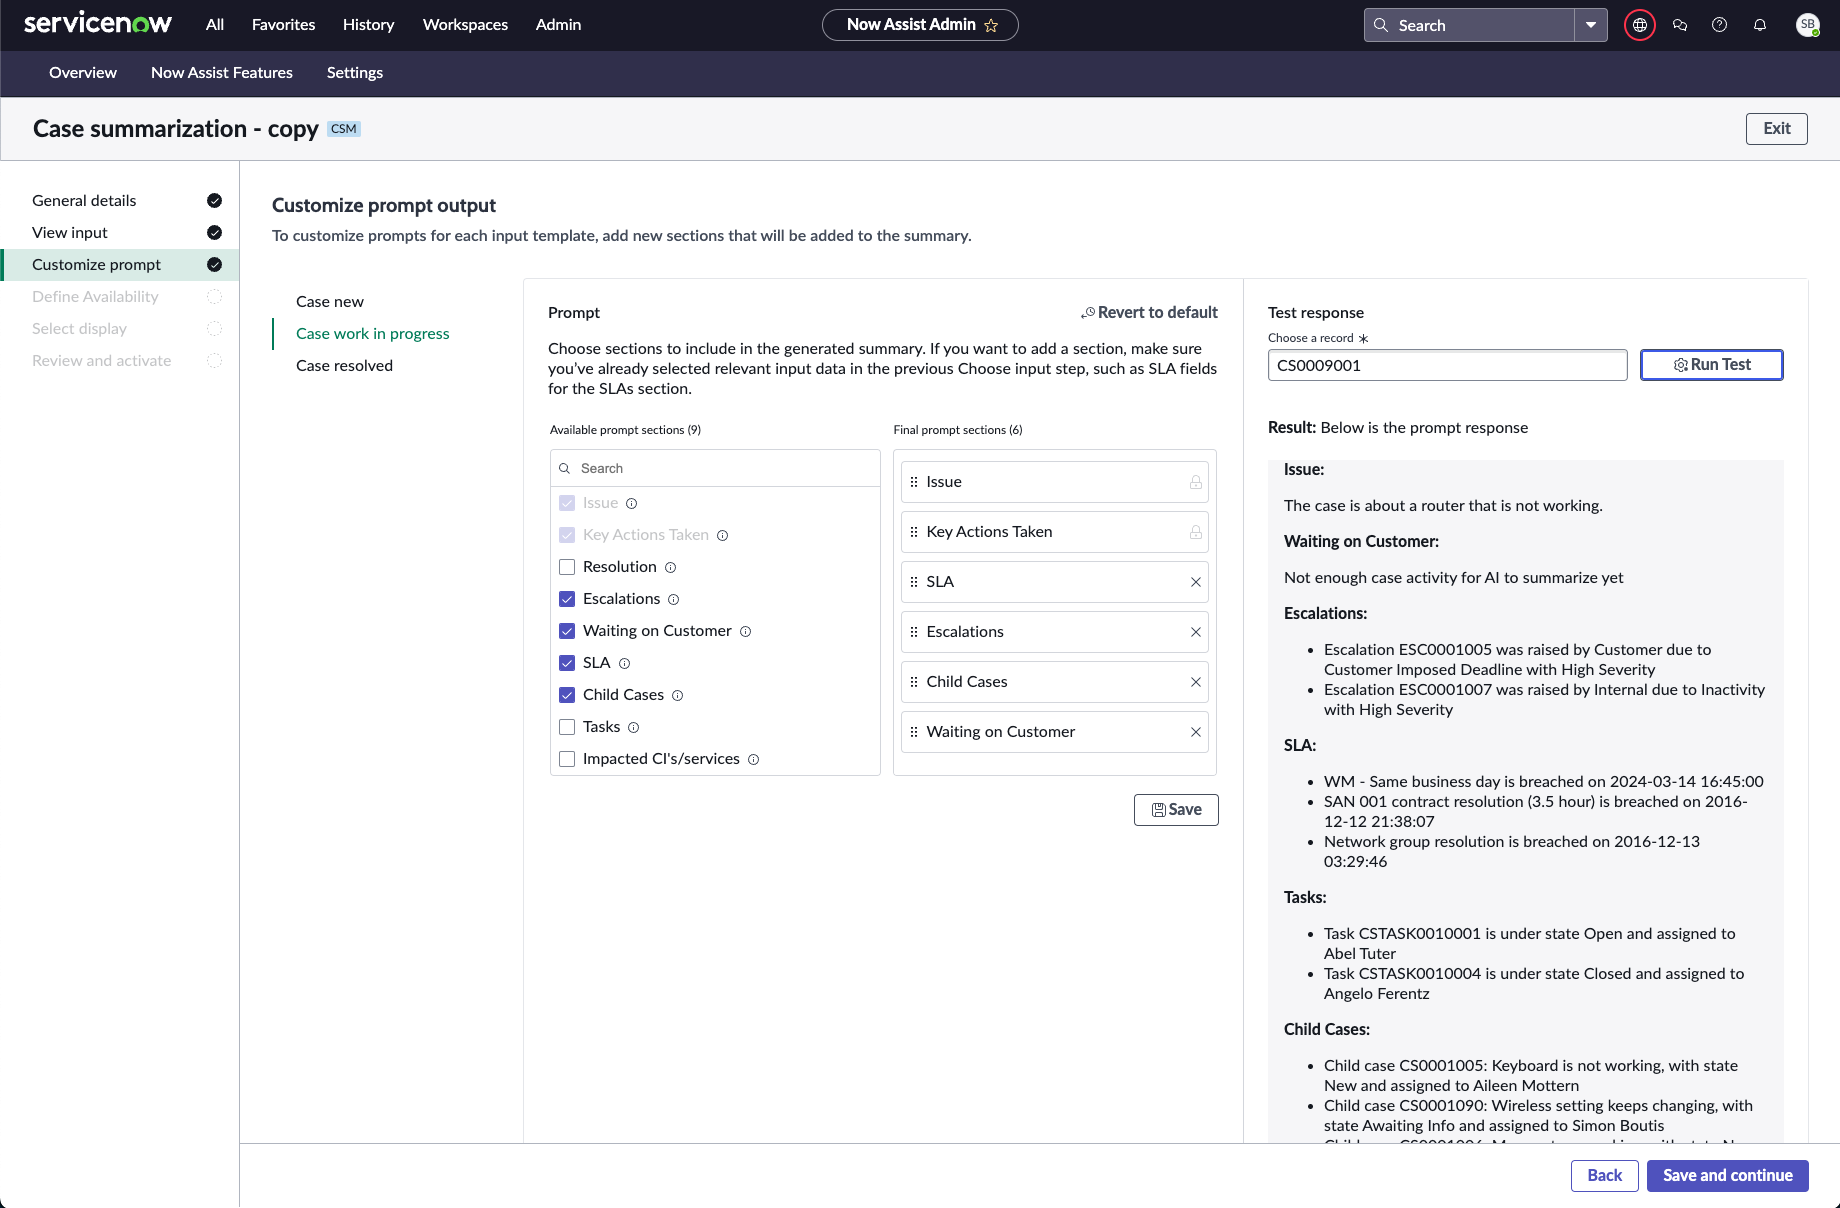Open the help question mark icon

pos(1719,25)
